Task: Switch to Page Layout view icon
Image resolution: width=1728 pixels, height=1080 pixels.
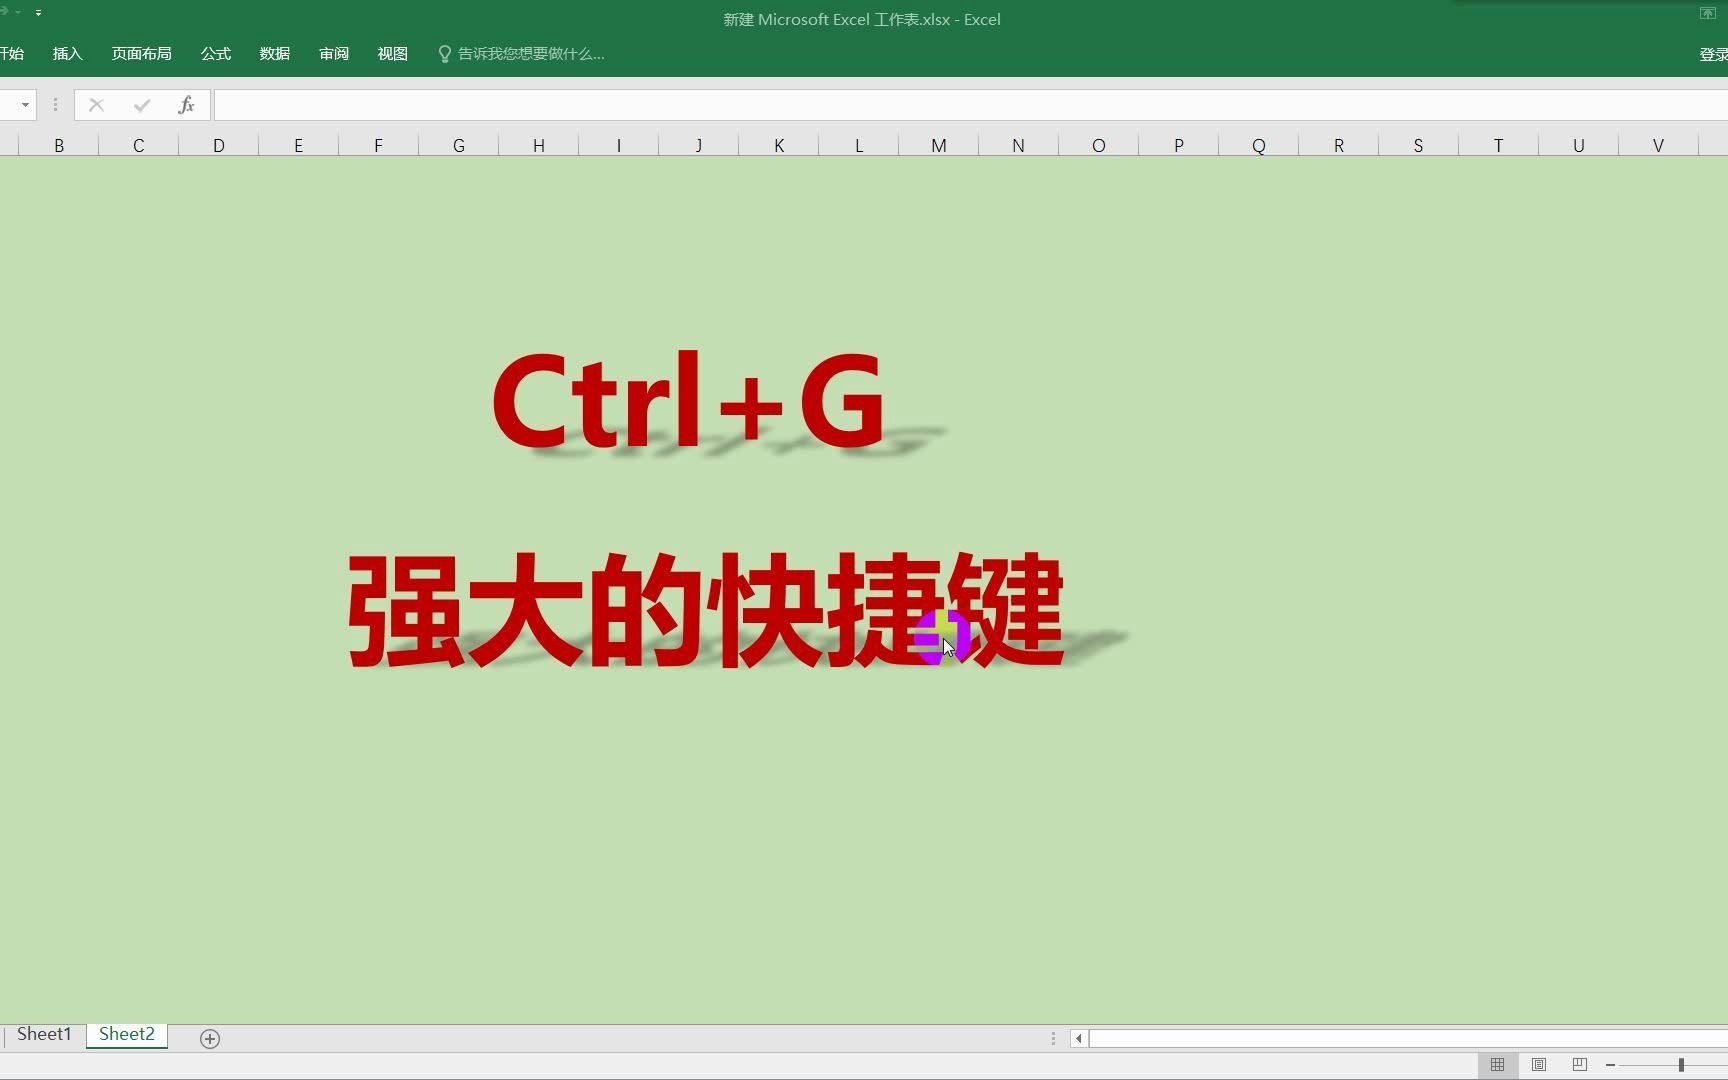Action: pyautogui.click(x=1538, y=1065)
